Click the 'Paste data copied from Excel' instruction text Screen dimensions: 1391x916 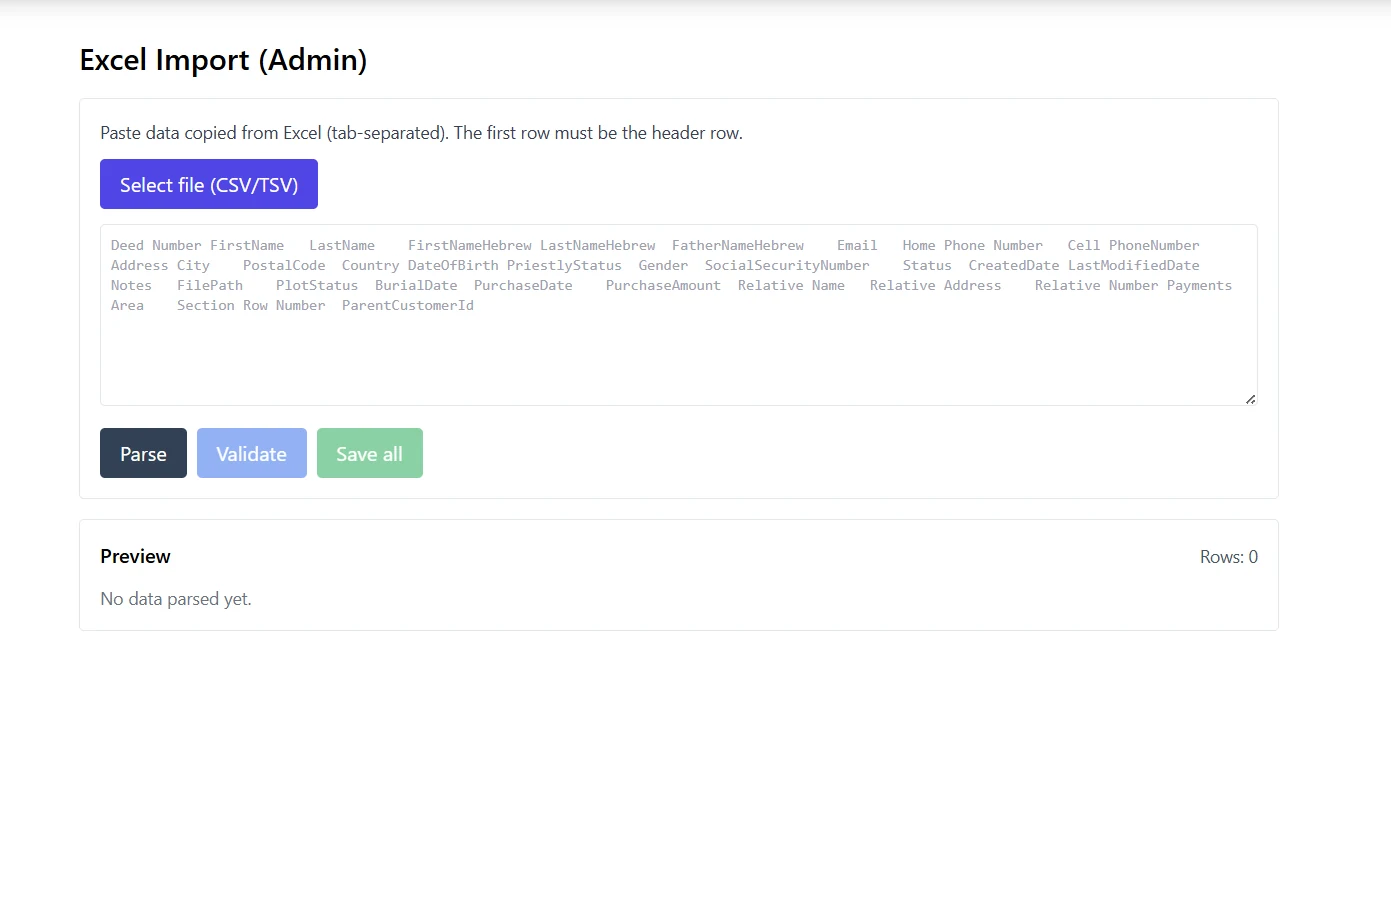[x=421, y=133]
